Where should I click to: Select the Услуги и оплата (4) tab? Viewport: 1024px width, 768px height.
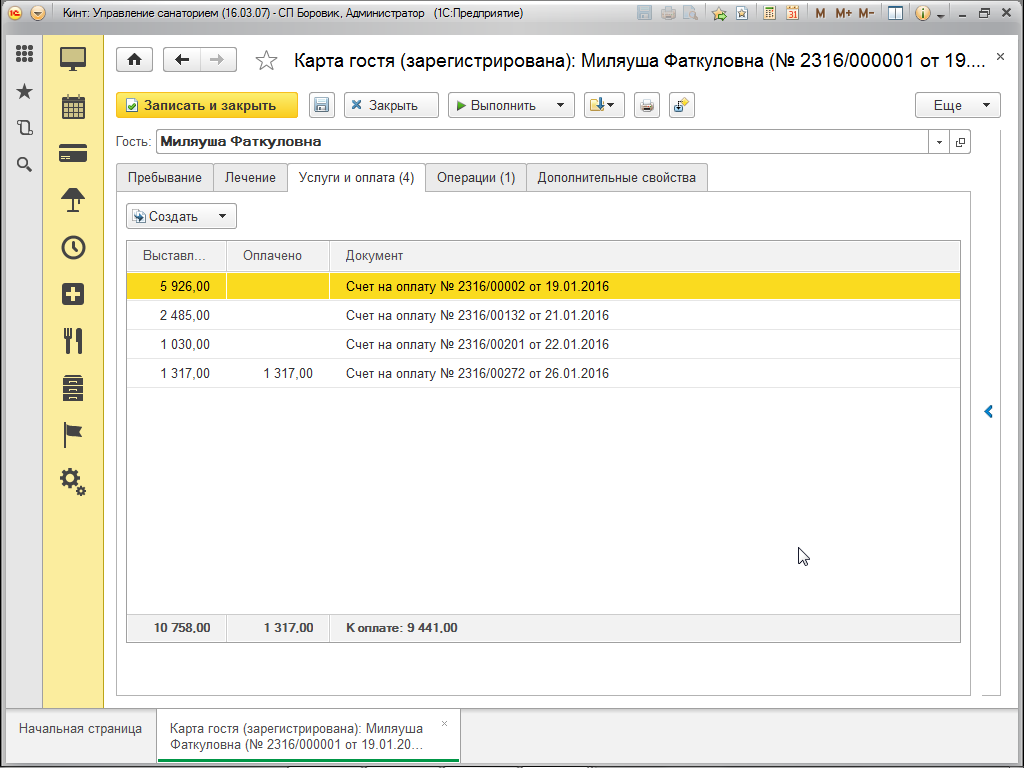357,178
